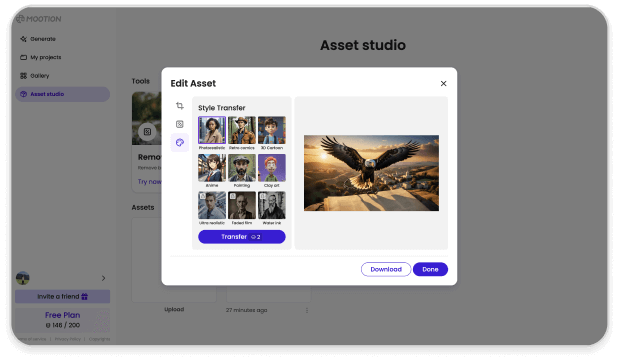Pick the 3D Cartoon style

click(272, 130)
